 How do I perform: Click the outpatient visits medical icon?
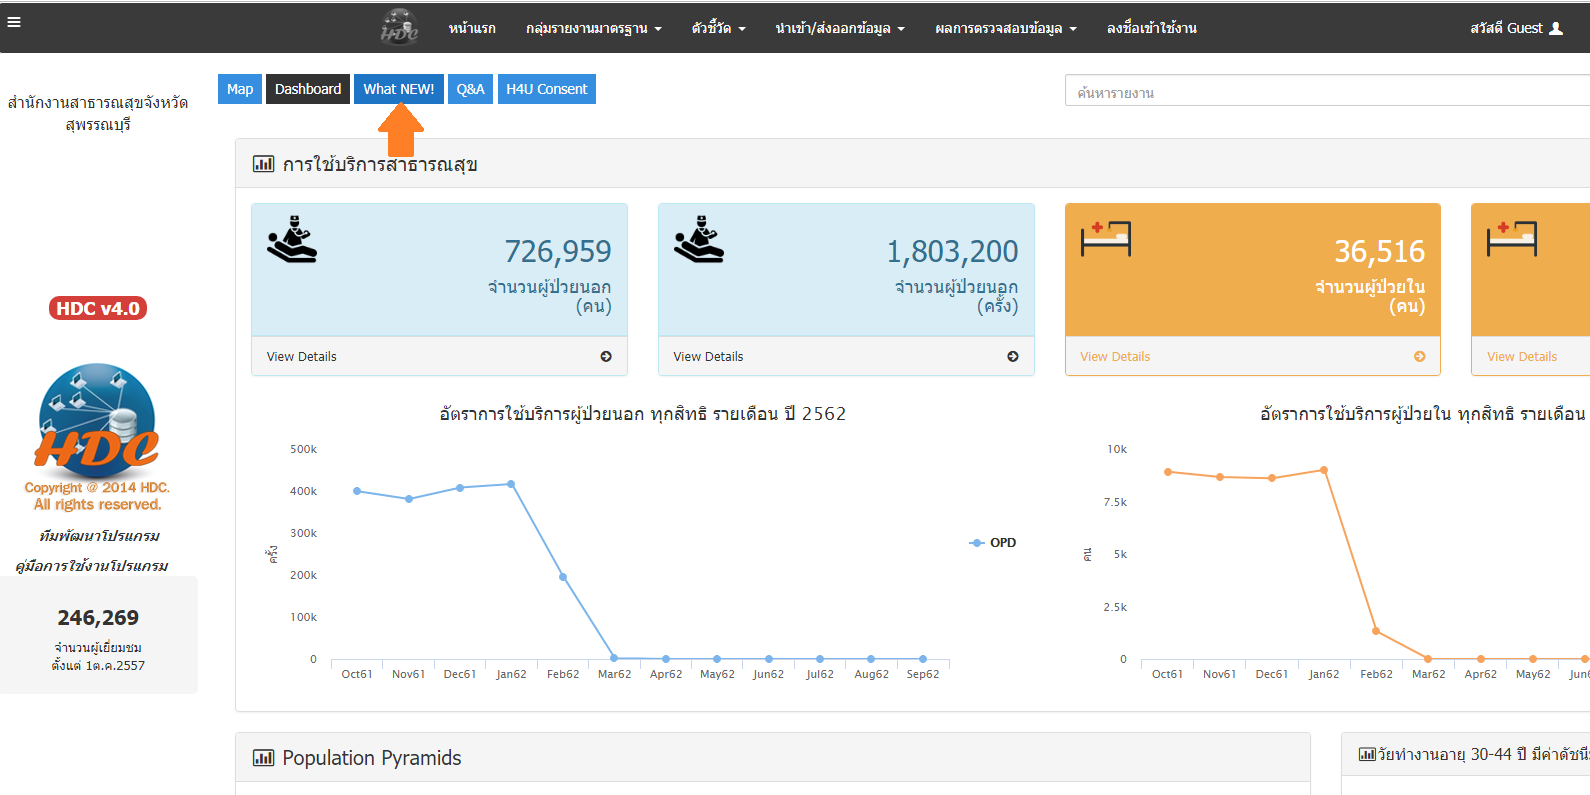tap(699, 240)
